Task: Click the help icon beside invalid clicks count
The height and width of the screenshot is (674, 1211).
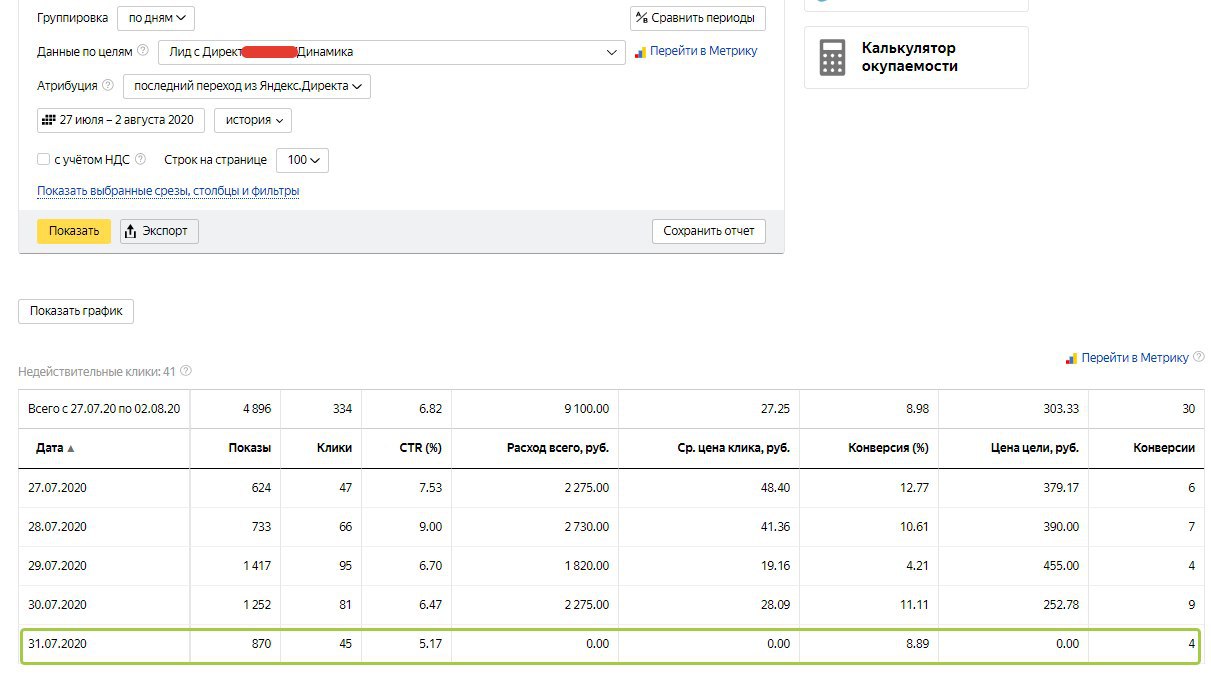Action: (x=186, y=371)
